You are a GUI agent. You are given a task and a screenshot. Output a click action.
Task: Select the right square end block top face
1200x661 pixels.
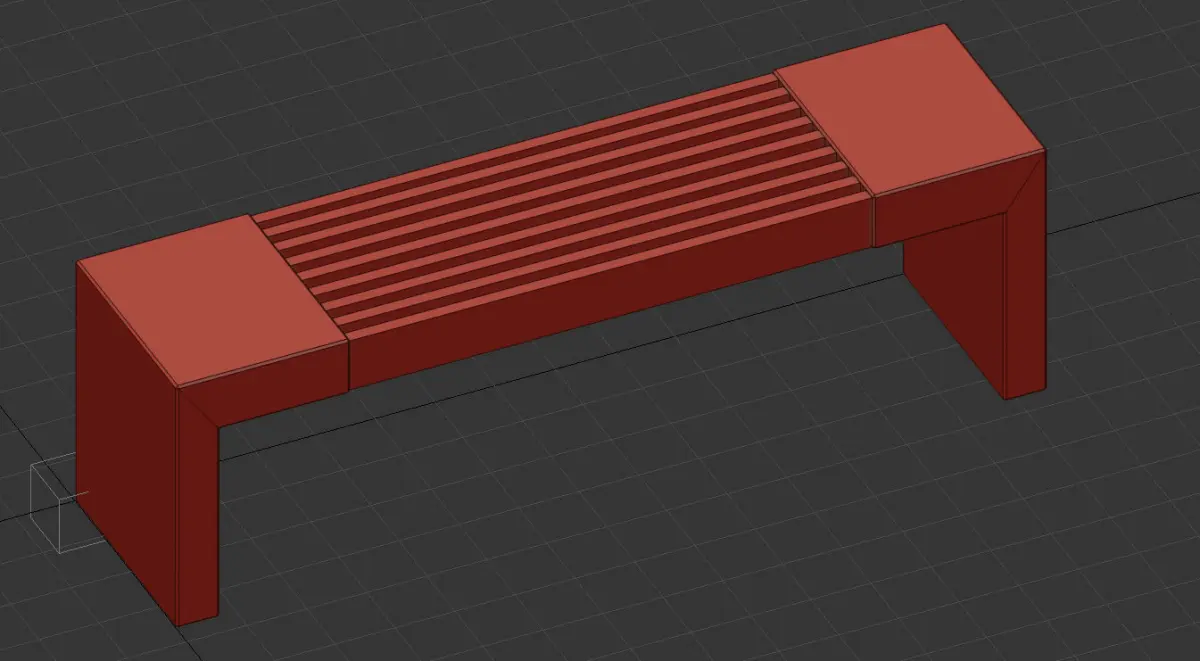910,108
